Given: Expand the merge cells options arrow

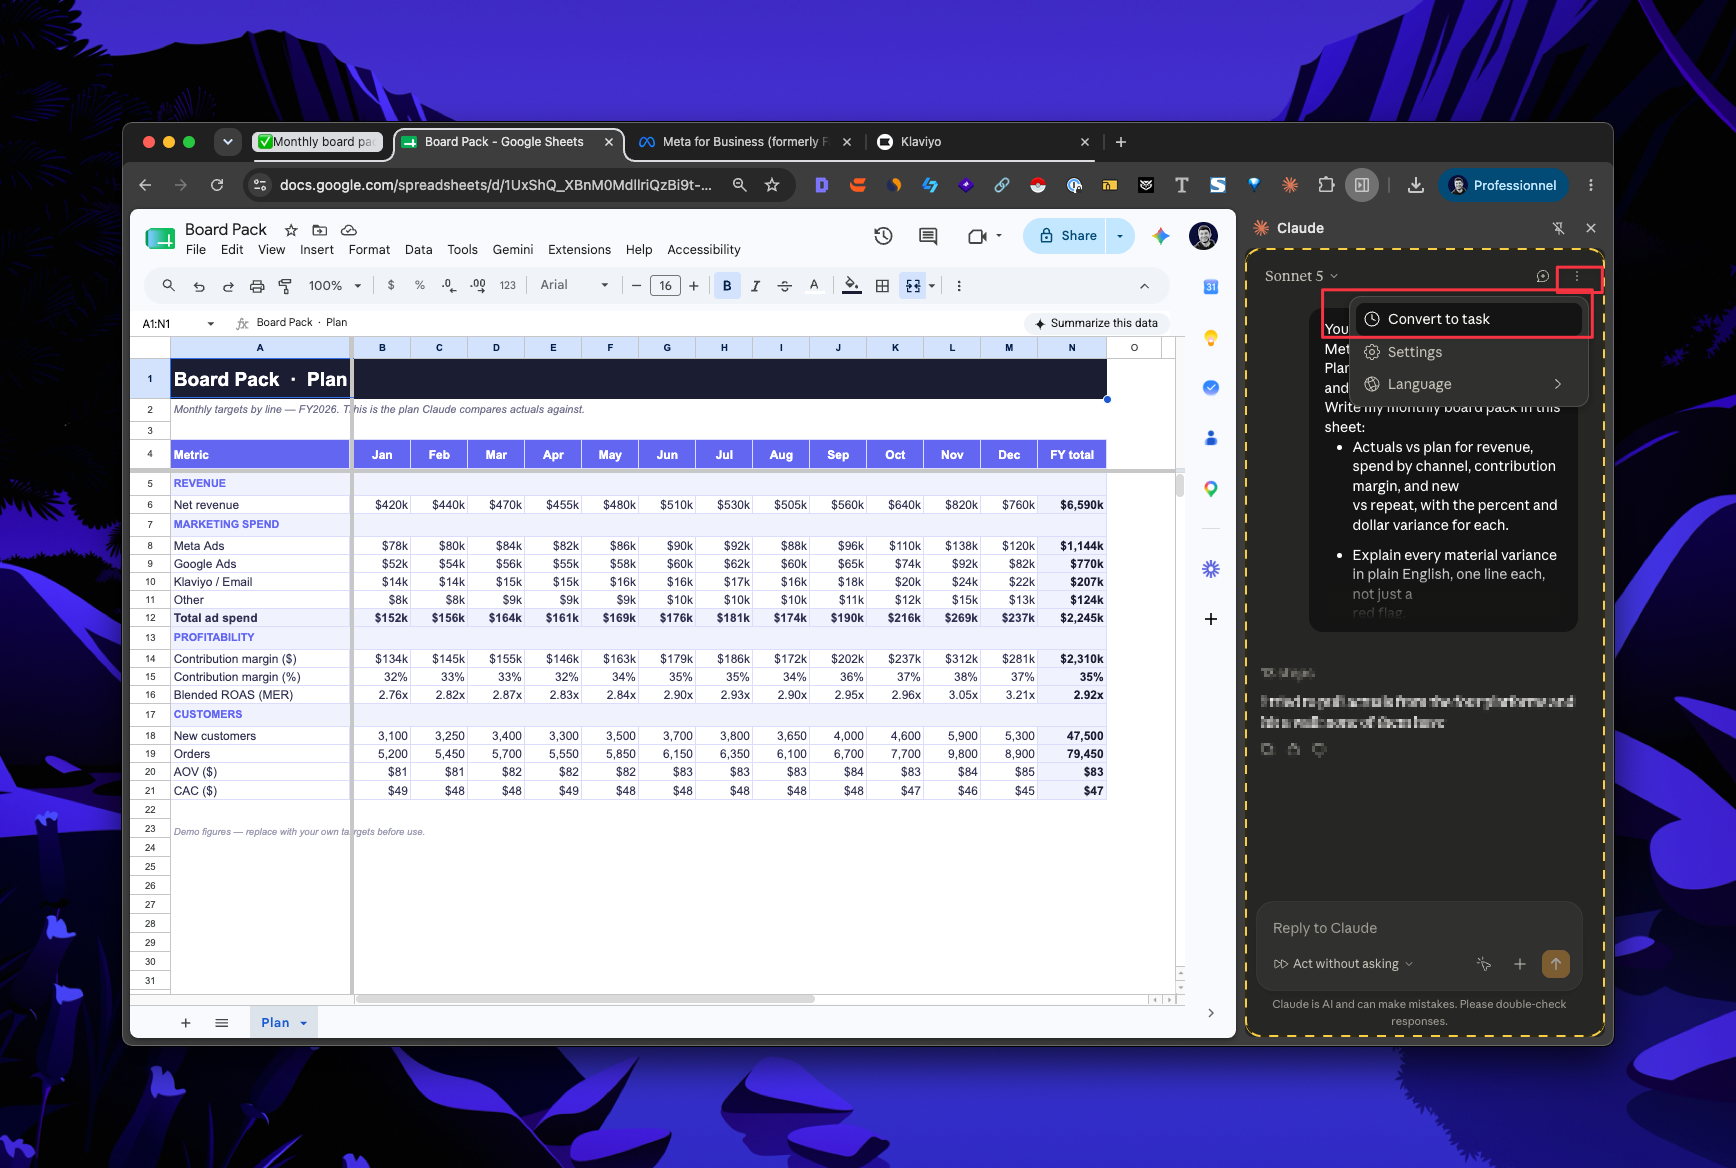Looking at the screenshot, I should tap(932, 286).
